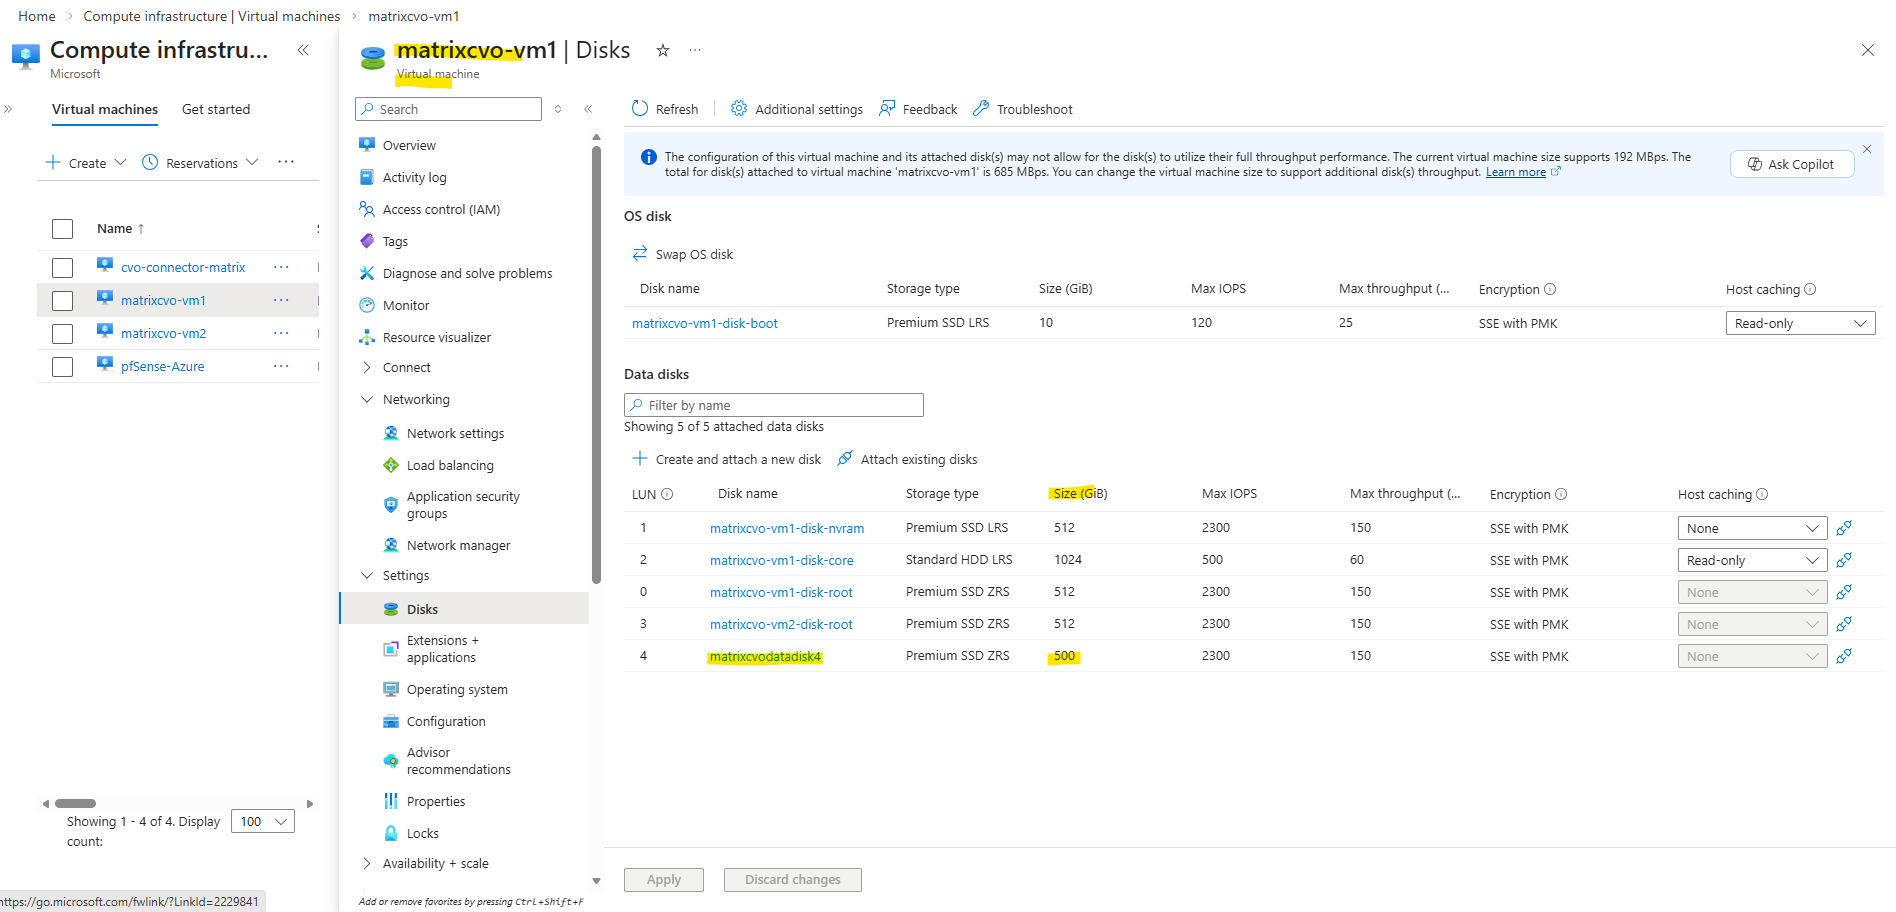Image resolution: width=1896 pixels, height=912 pixels.
Task: Open Additional settings gear icon
Action: tap(739, 109)
